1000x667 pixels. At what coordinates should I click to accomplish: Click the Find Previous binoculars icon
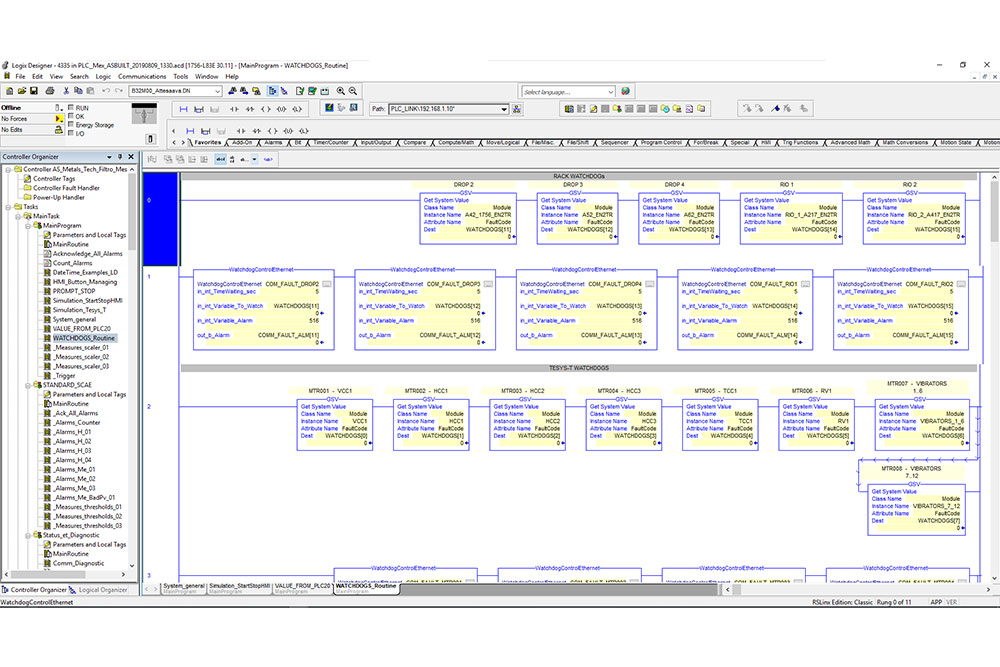(232, 91)
